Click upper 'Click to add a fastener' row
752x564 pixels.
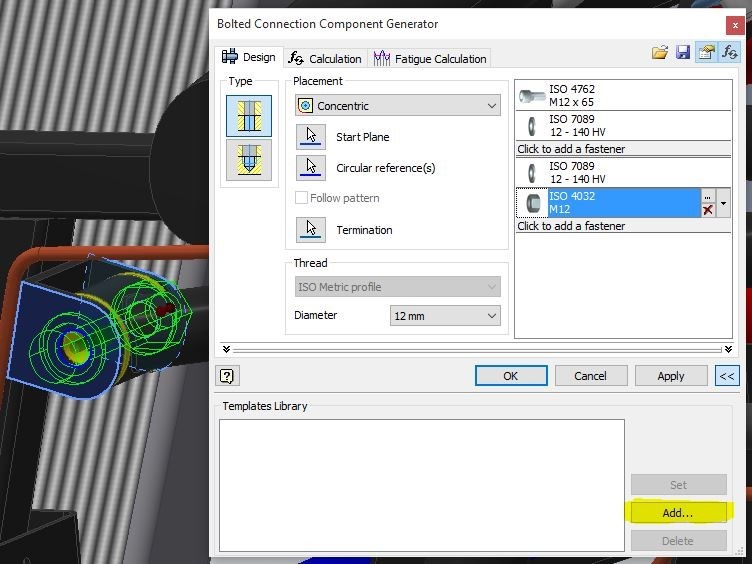pos(623,149)
